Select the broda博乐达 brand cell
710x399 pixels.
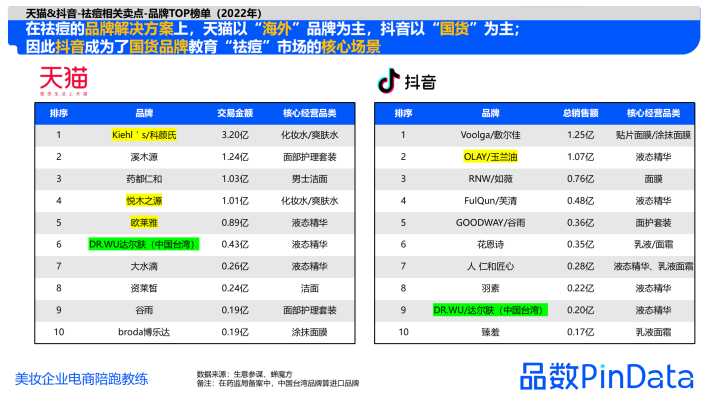click(144, 332)
